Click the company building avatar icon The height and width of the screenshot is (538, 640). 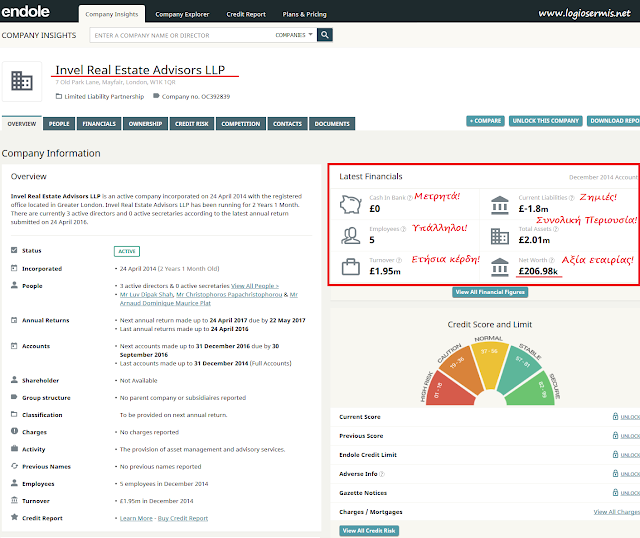22,81
